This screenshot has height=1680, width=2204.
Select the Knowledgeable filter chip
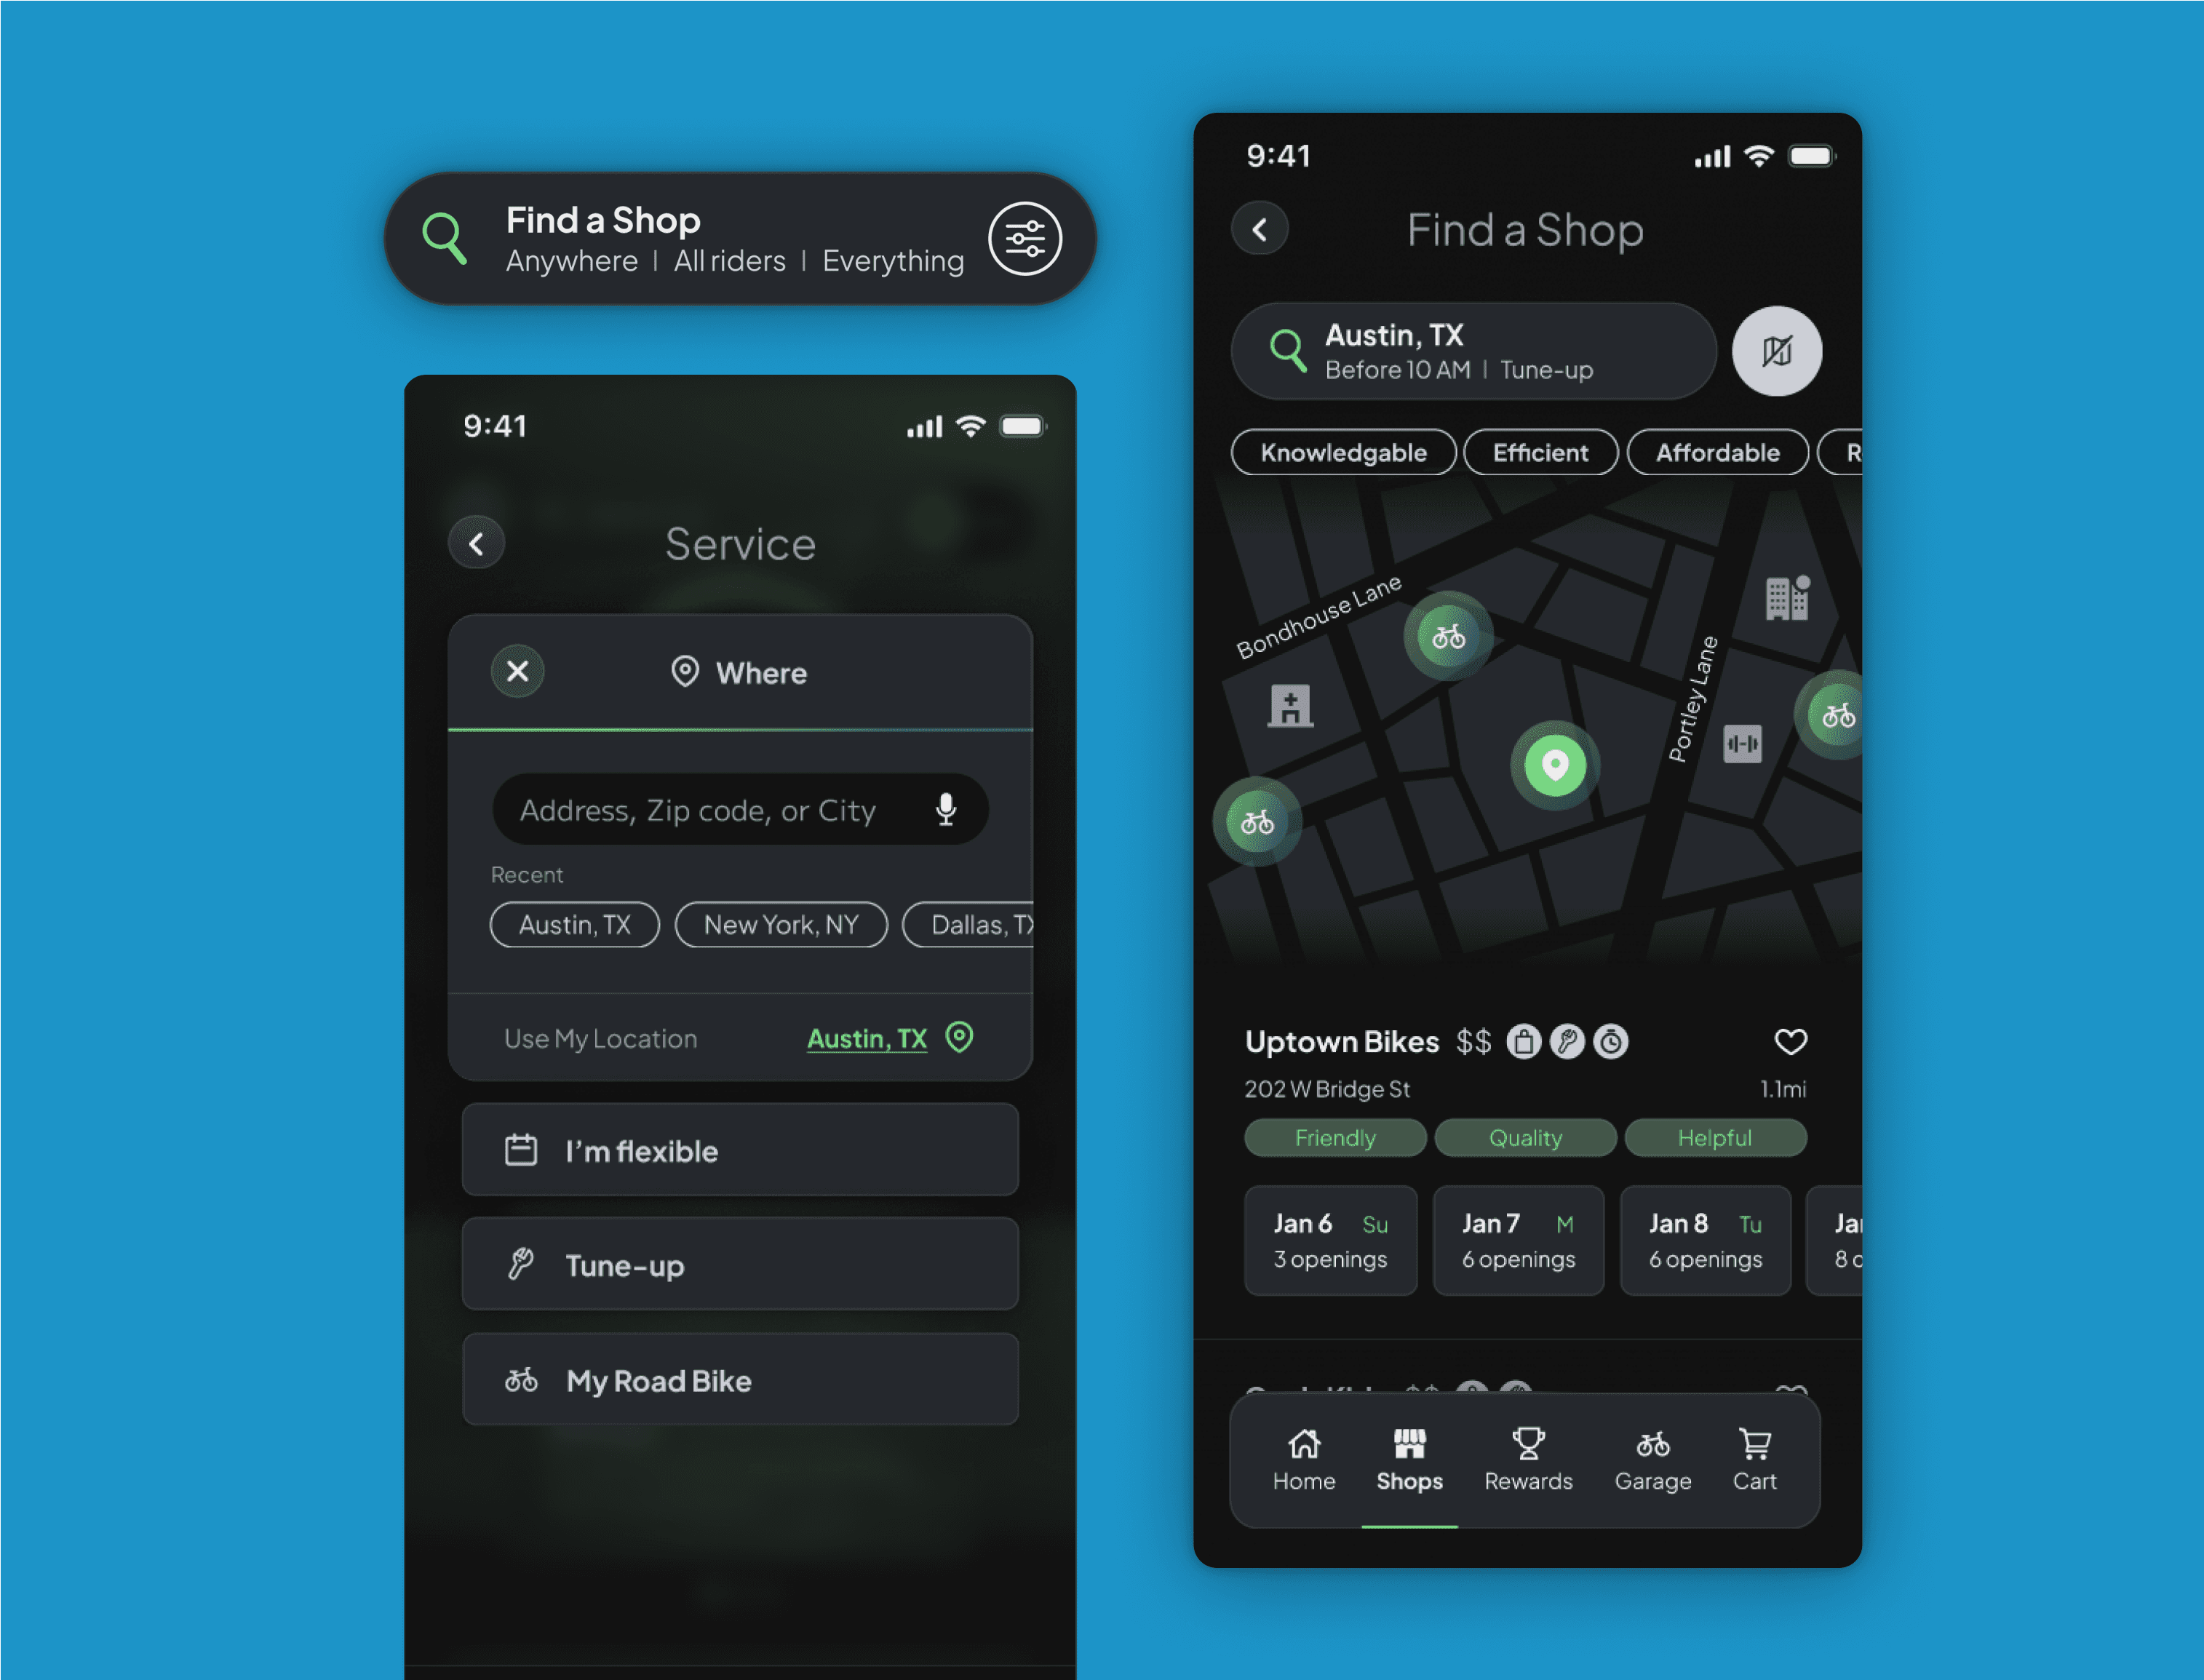pos(1341,452)
